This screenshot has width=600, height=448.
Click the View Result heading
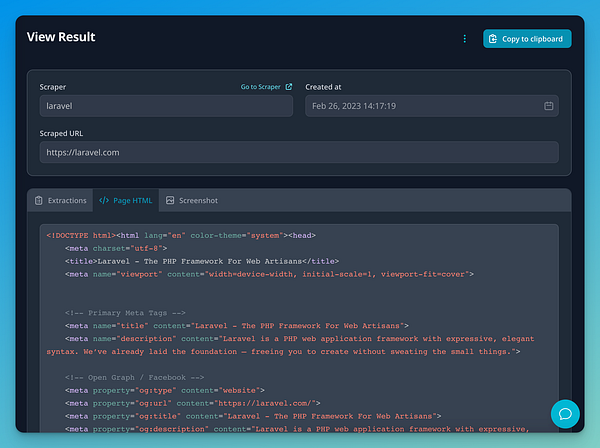61,37
